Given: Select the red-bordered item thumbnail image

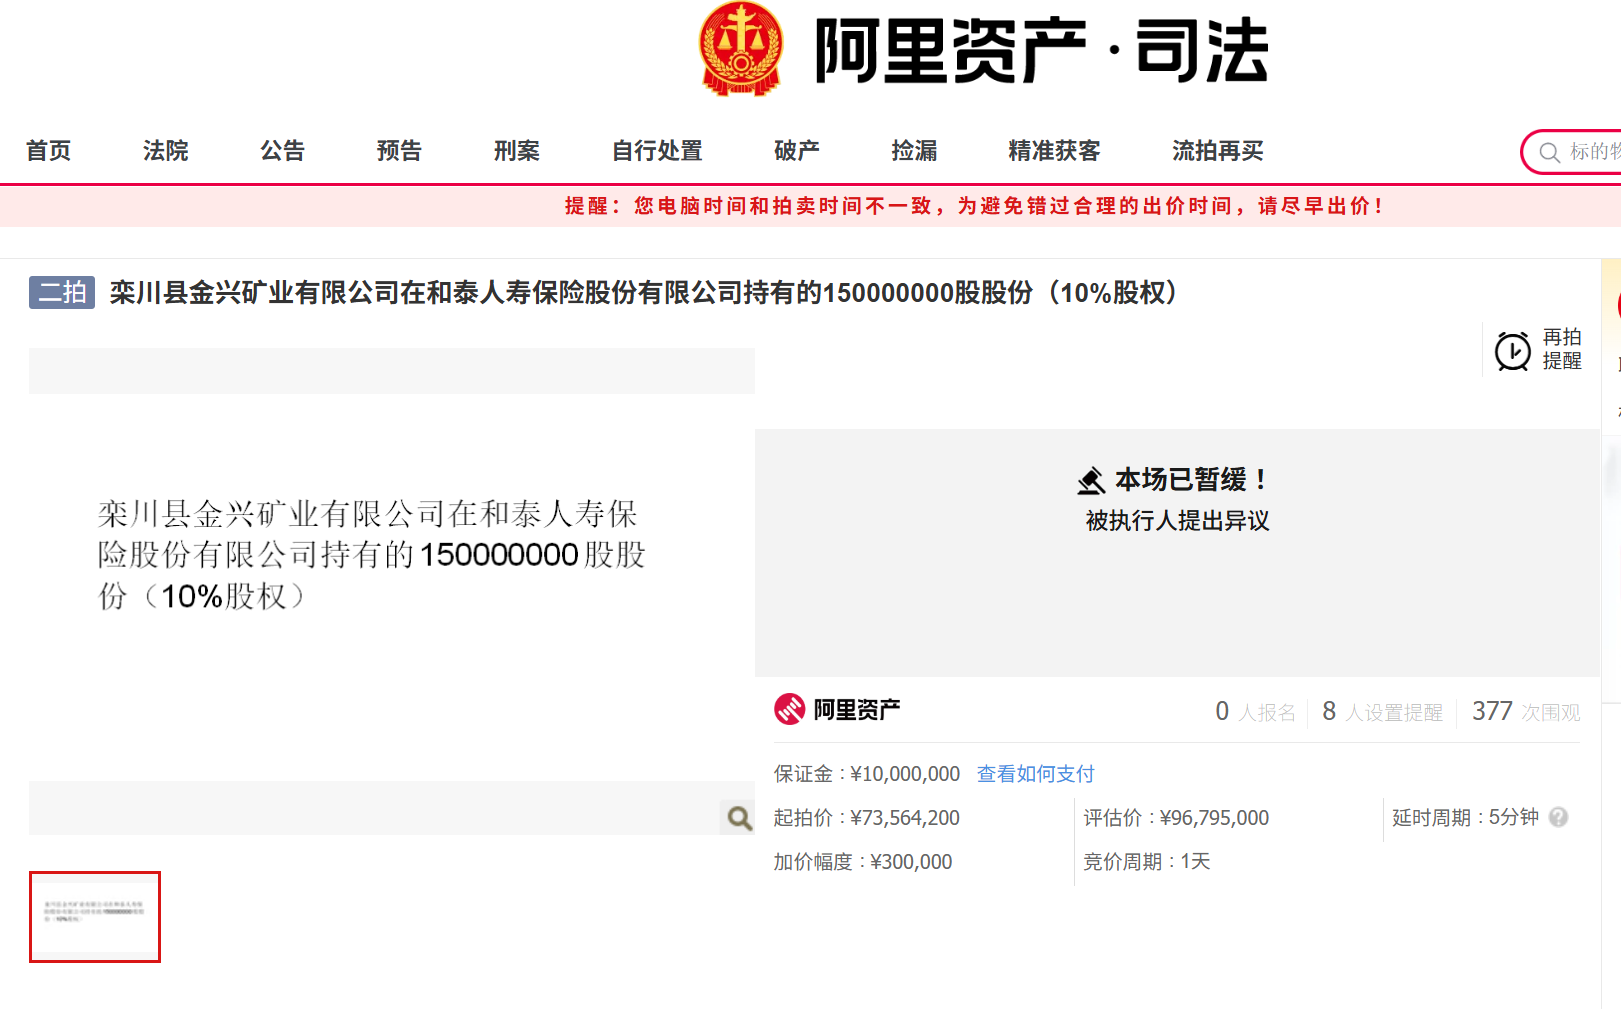Looking at the screenshot, I should [x=95, y=917].
